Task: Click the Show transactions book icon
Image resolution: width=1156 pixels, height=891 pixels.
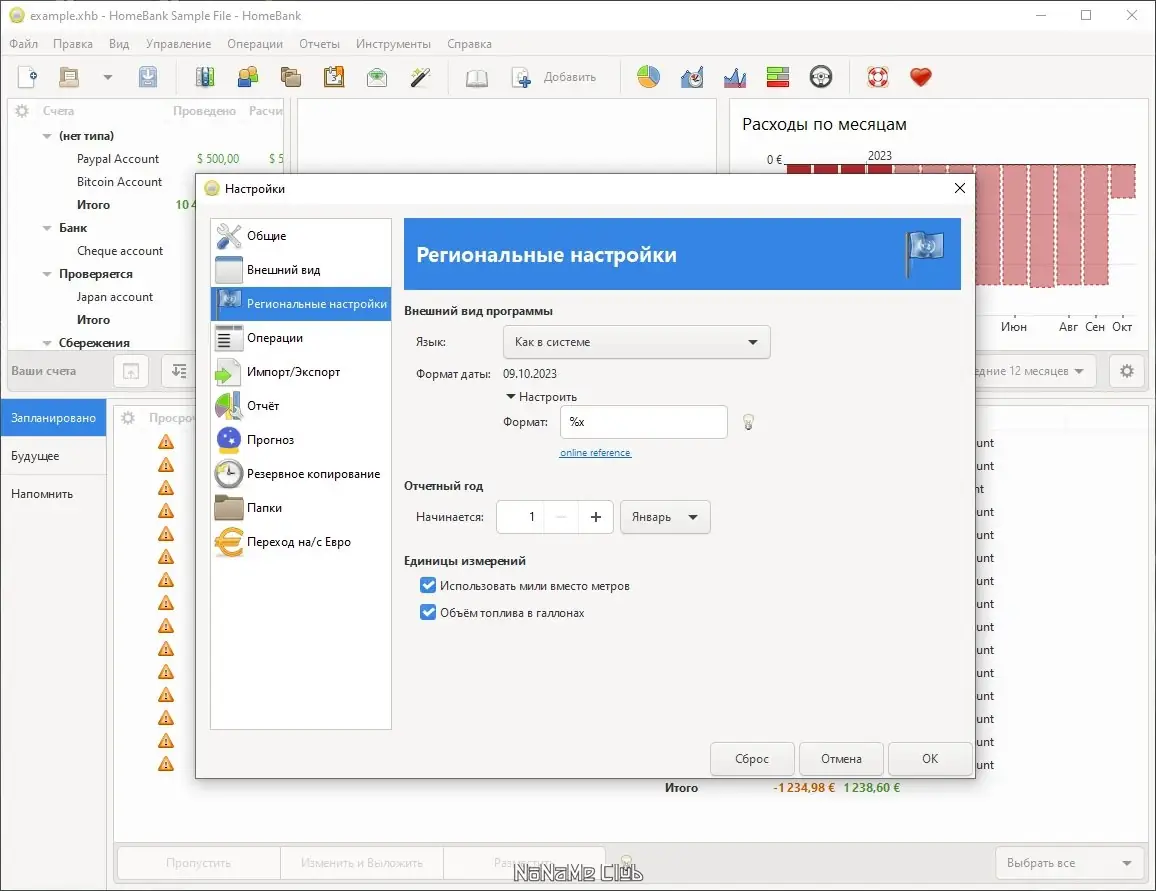Action: 477,77
